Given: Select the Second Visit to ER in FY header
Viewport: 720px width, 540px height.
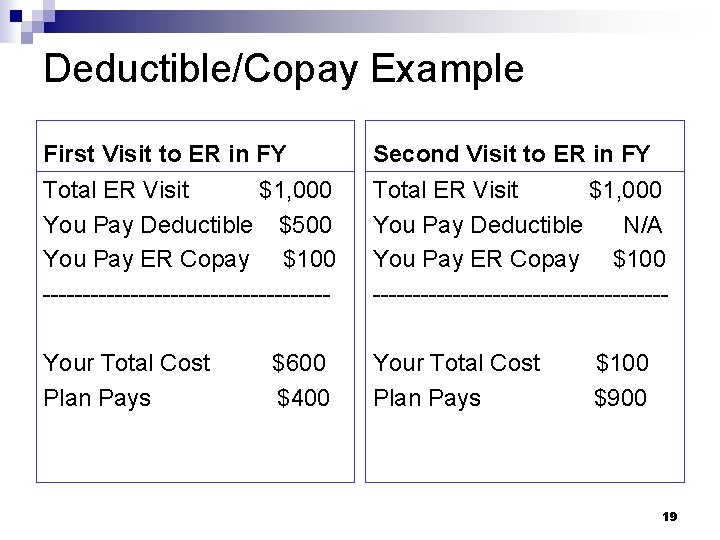Looking at the screenshot, I should (512, 154).
